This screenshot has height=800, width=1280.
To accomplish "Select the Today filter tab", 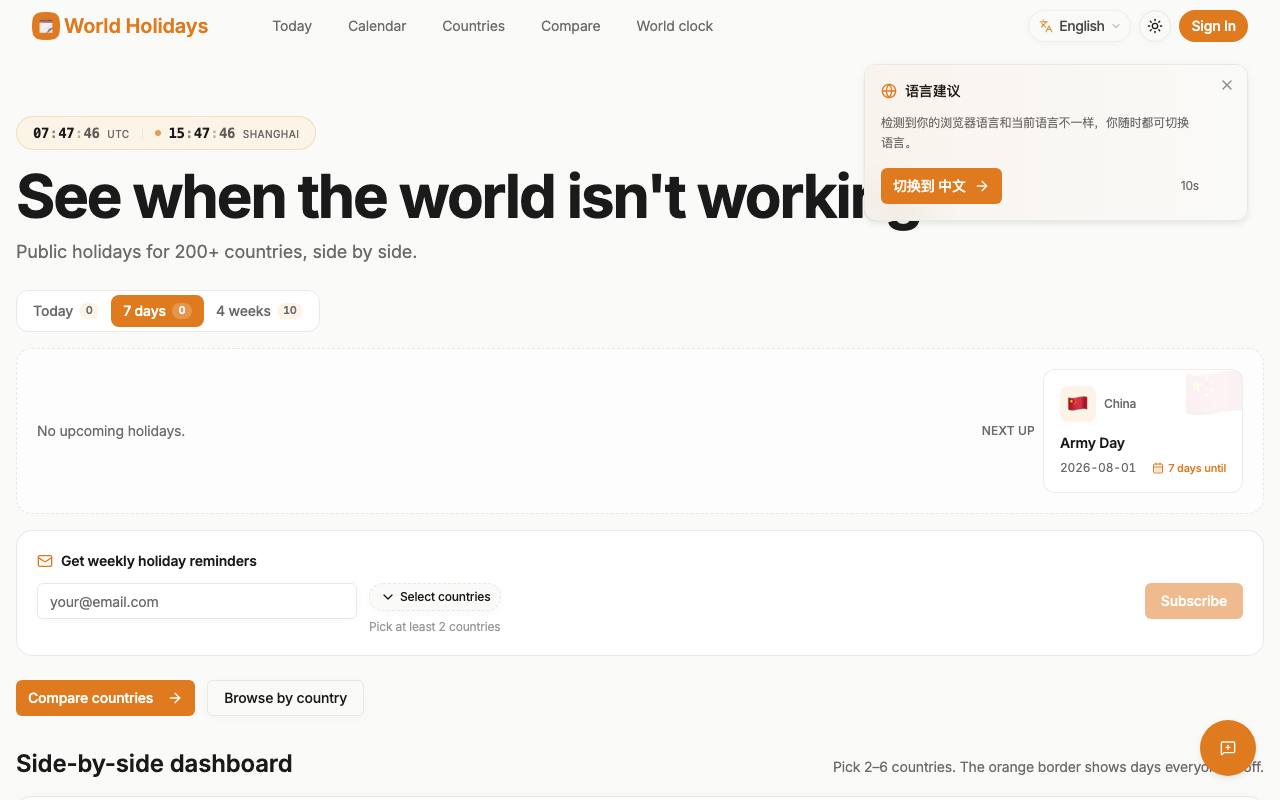I will point(64,311).
